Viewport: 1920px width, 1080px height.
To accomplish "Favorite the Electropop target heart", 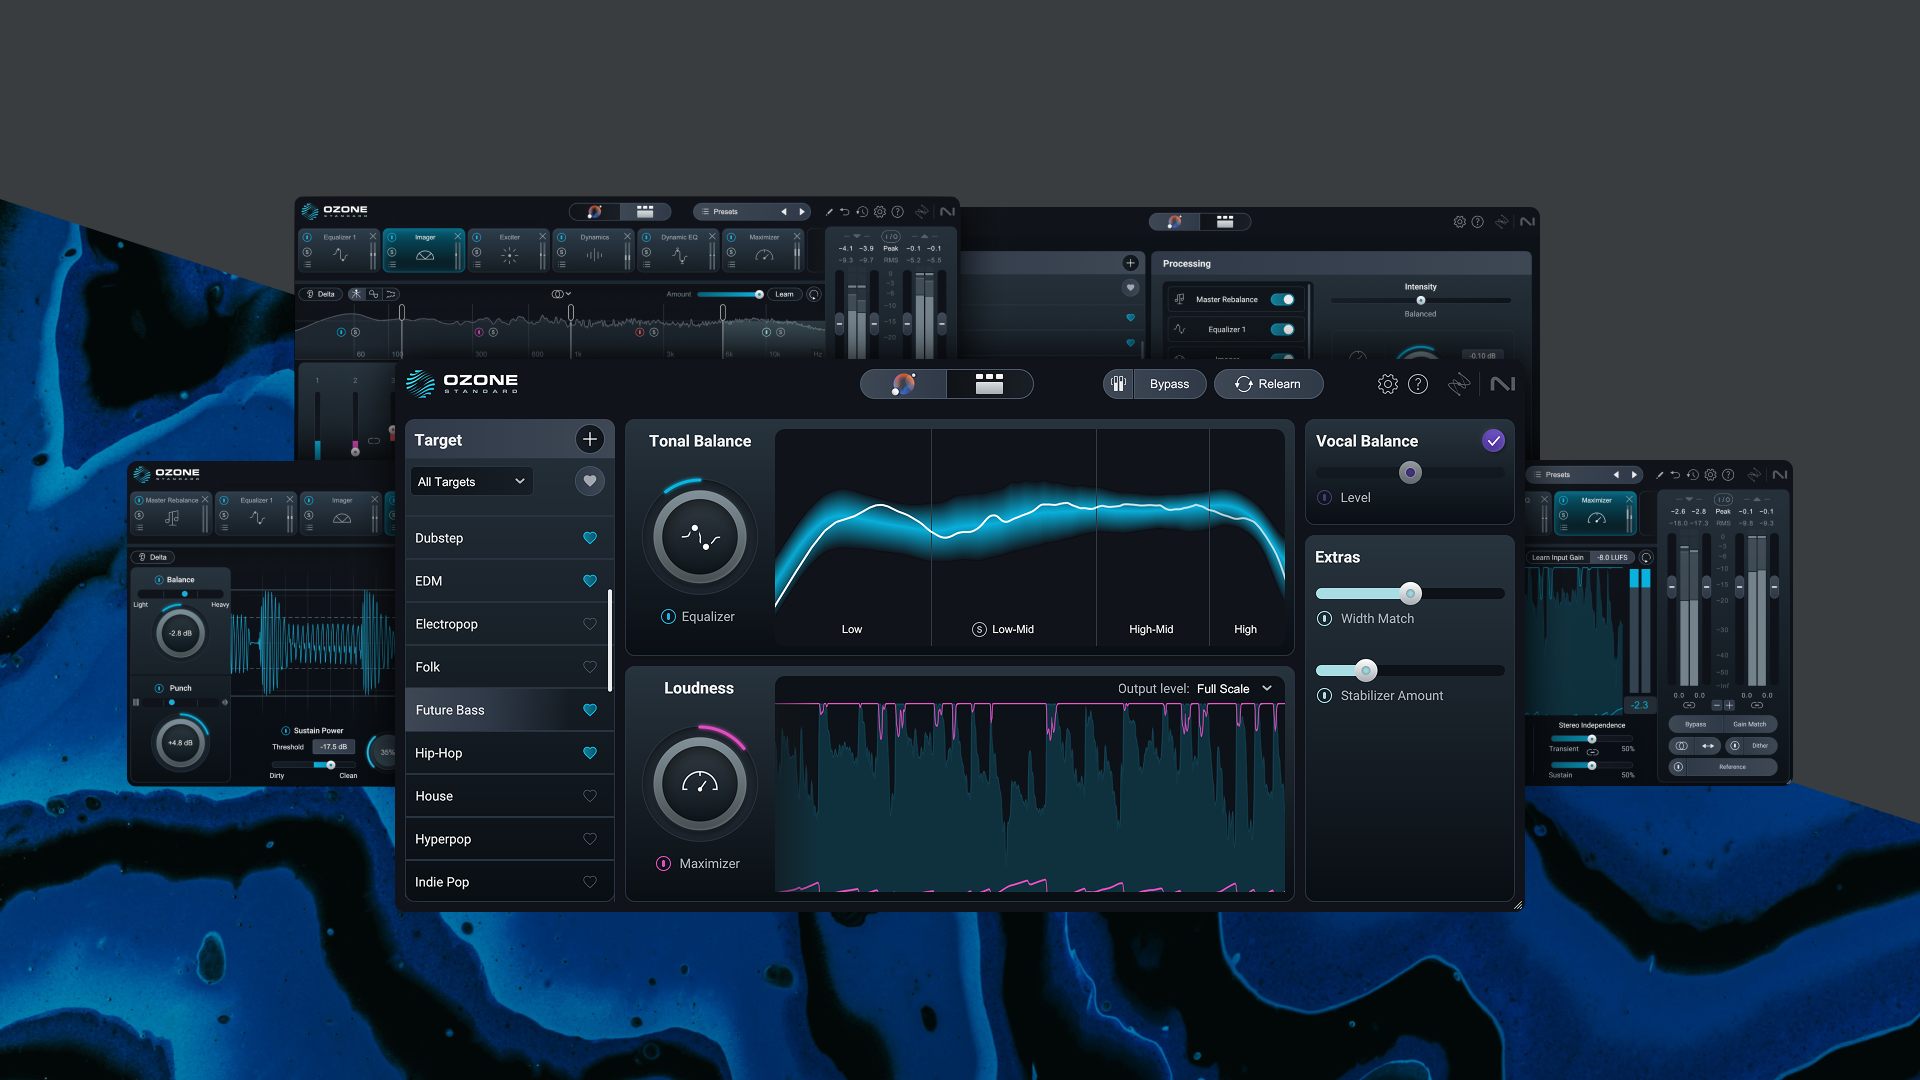I will [590, 624].
